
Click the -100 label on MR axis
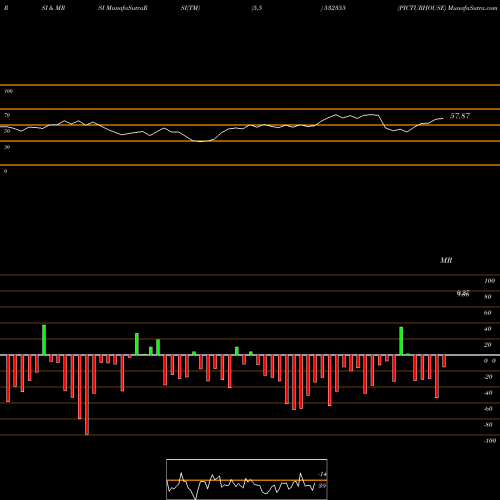click(490, 441)
